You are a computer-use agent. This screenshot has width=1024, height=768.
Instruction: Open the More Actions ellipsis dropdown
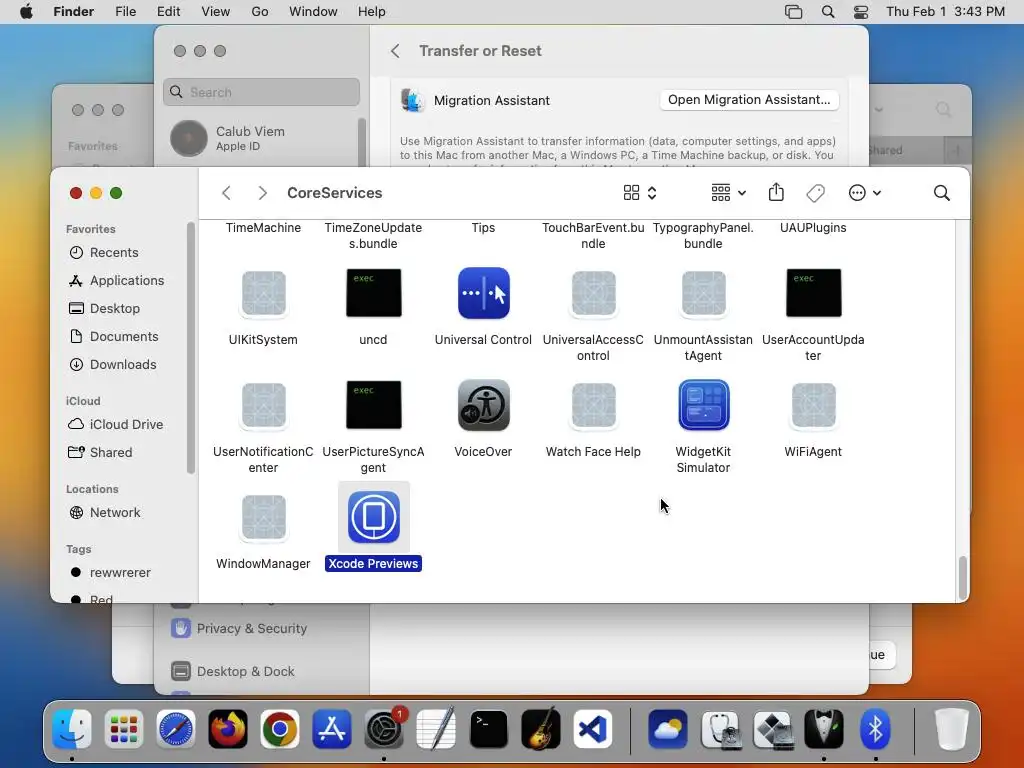point(865,193)
